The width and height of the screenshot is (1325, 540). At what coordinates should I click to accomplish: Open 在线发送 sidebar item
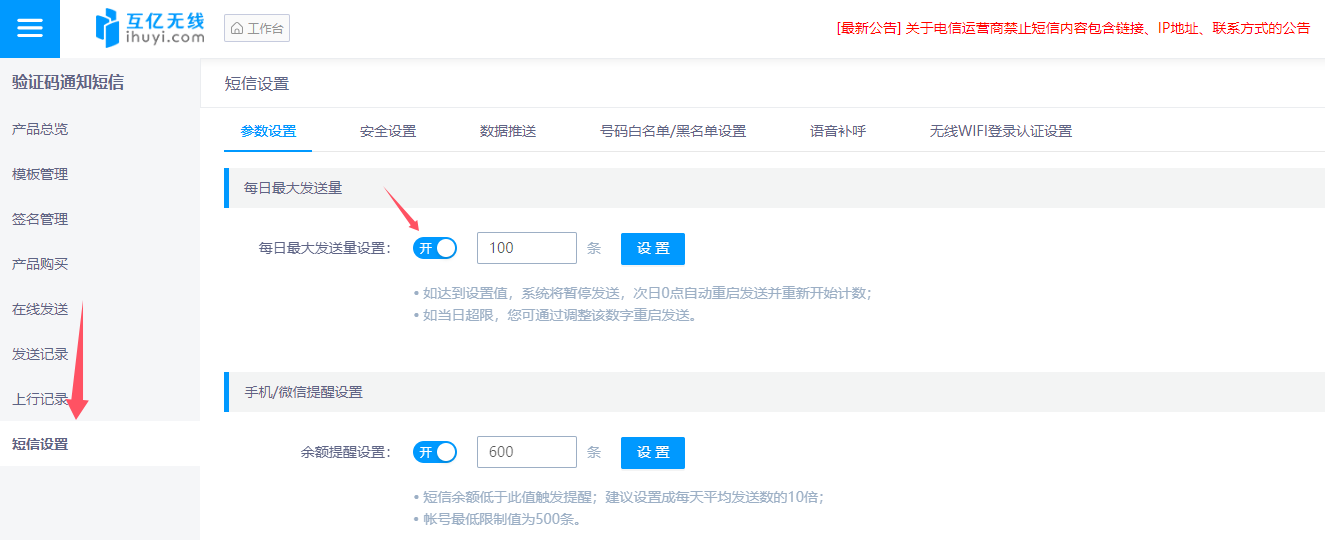pos(40,309)
